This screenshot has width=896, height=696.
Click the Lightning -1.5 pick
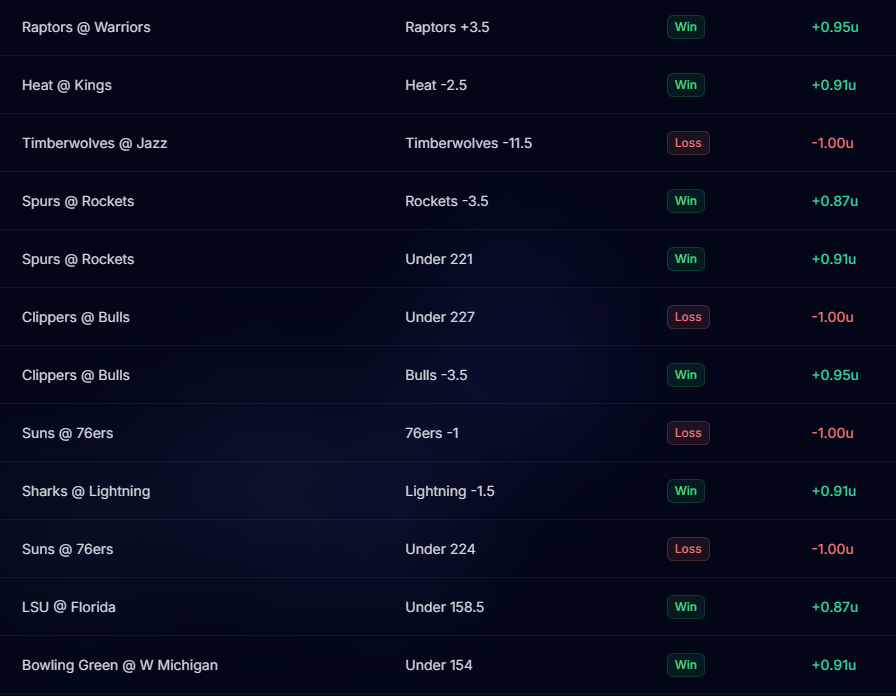click(x=450, y=491)
